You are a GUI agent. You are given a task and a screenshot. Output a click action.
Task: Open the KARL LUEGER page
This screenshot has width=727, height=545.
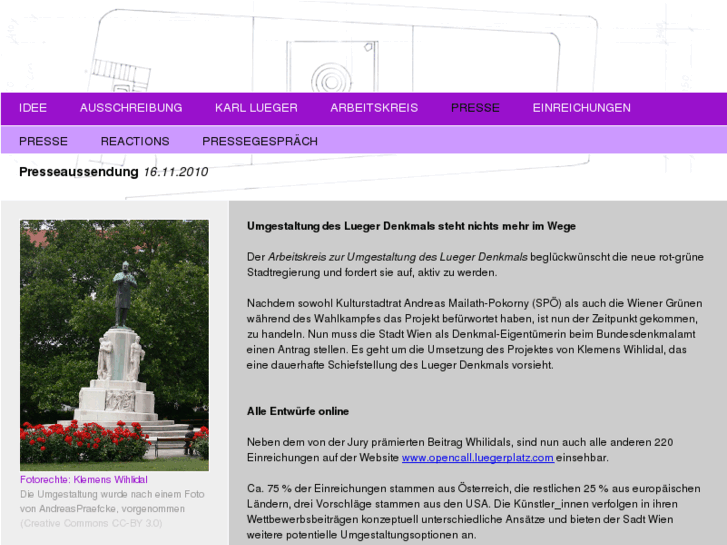point(256,108)
